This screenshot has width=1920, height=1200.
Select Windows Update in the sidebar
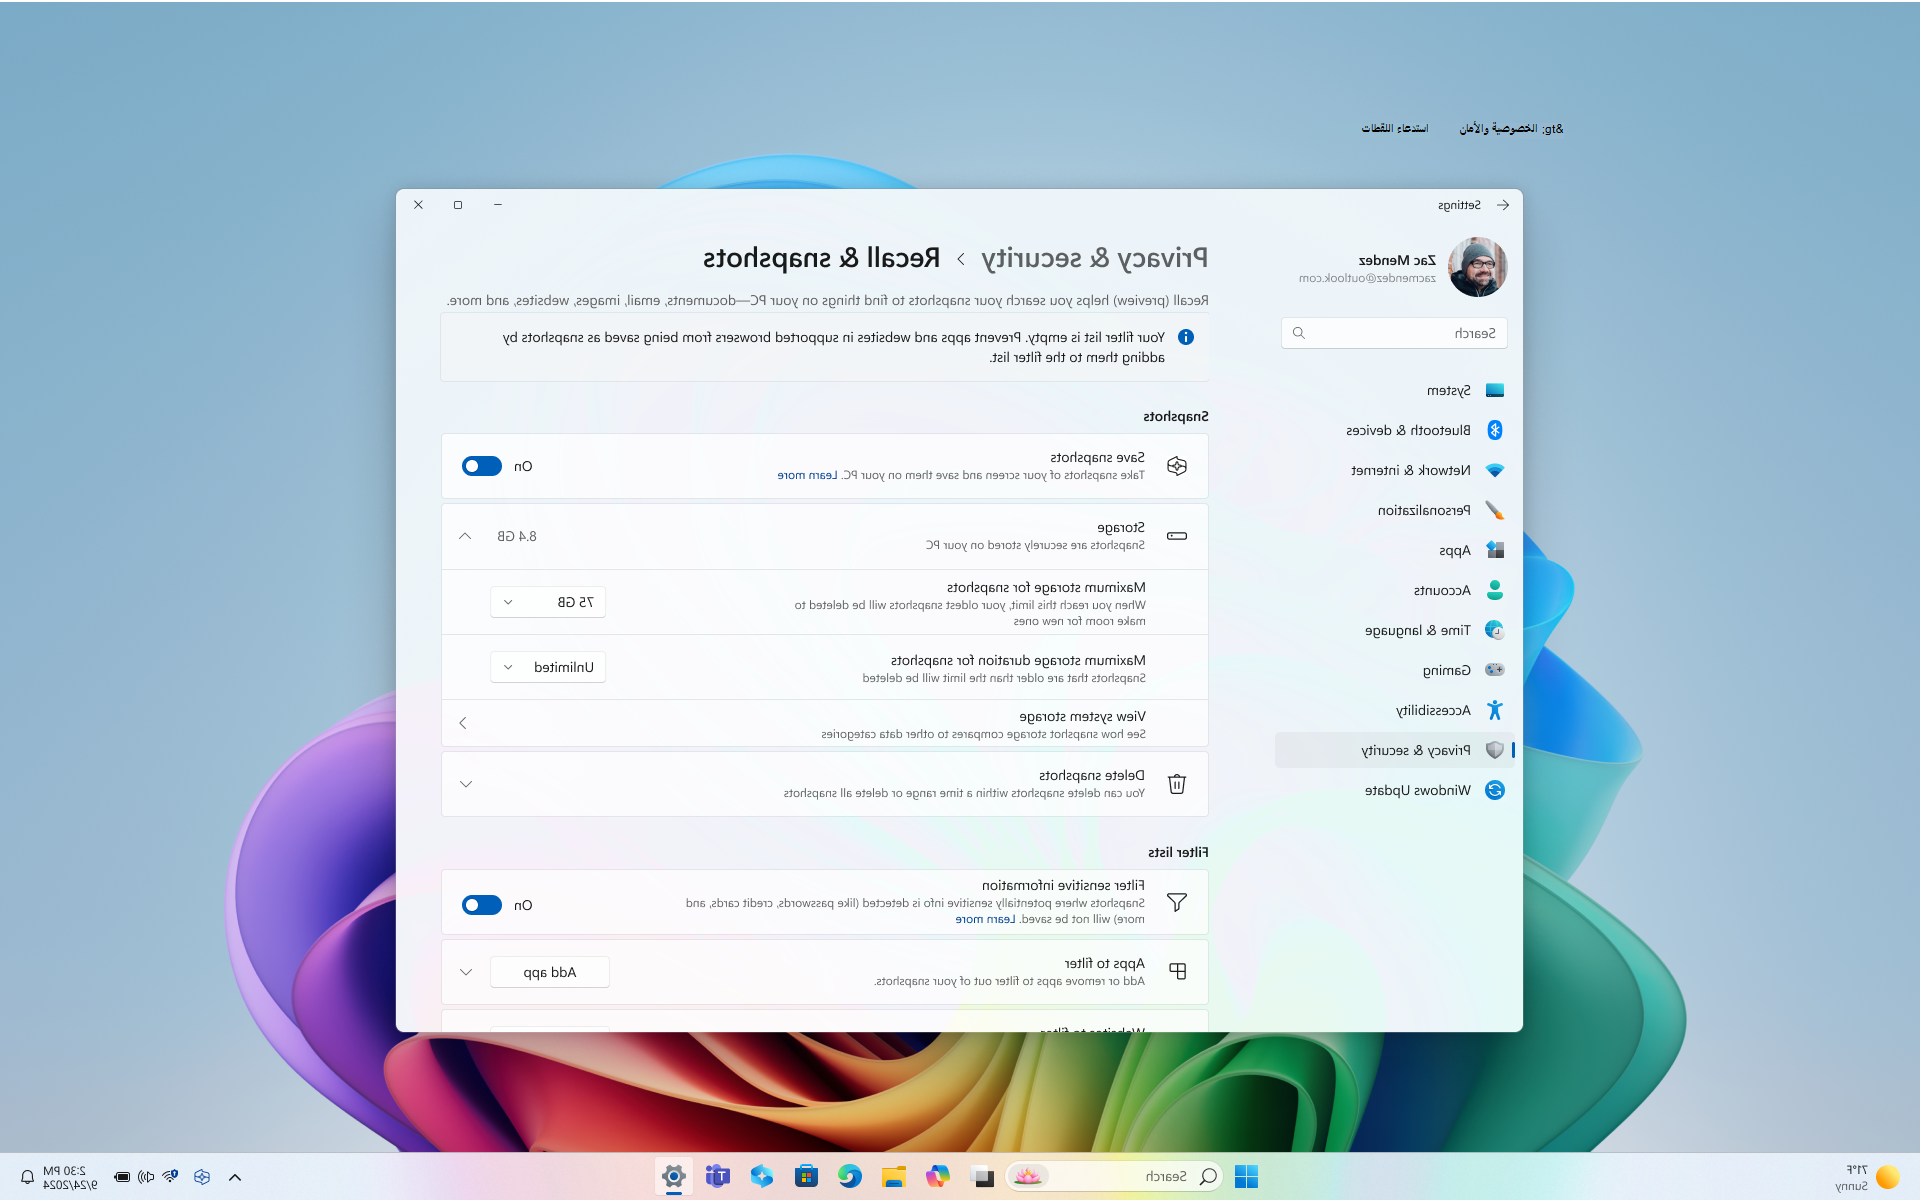1395,790
